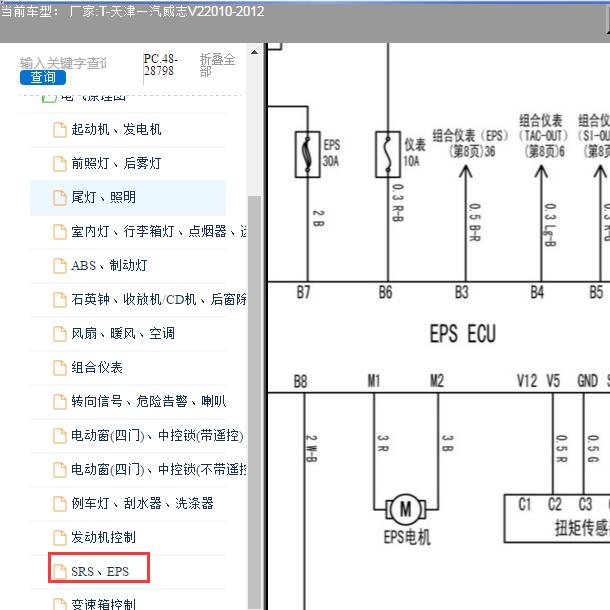
Task: Click the M2 terminal label
Action: tap(437, 381)
